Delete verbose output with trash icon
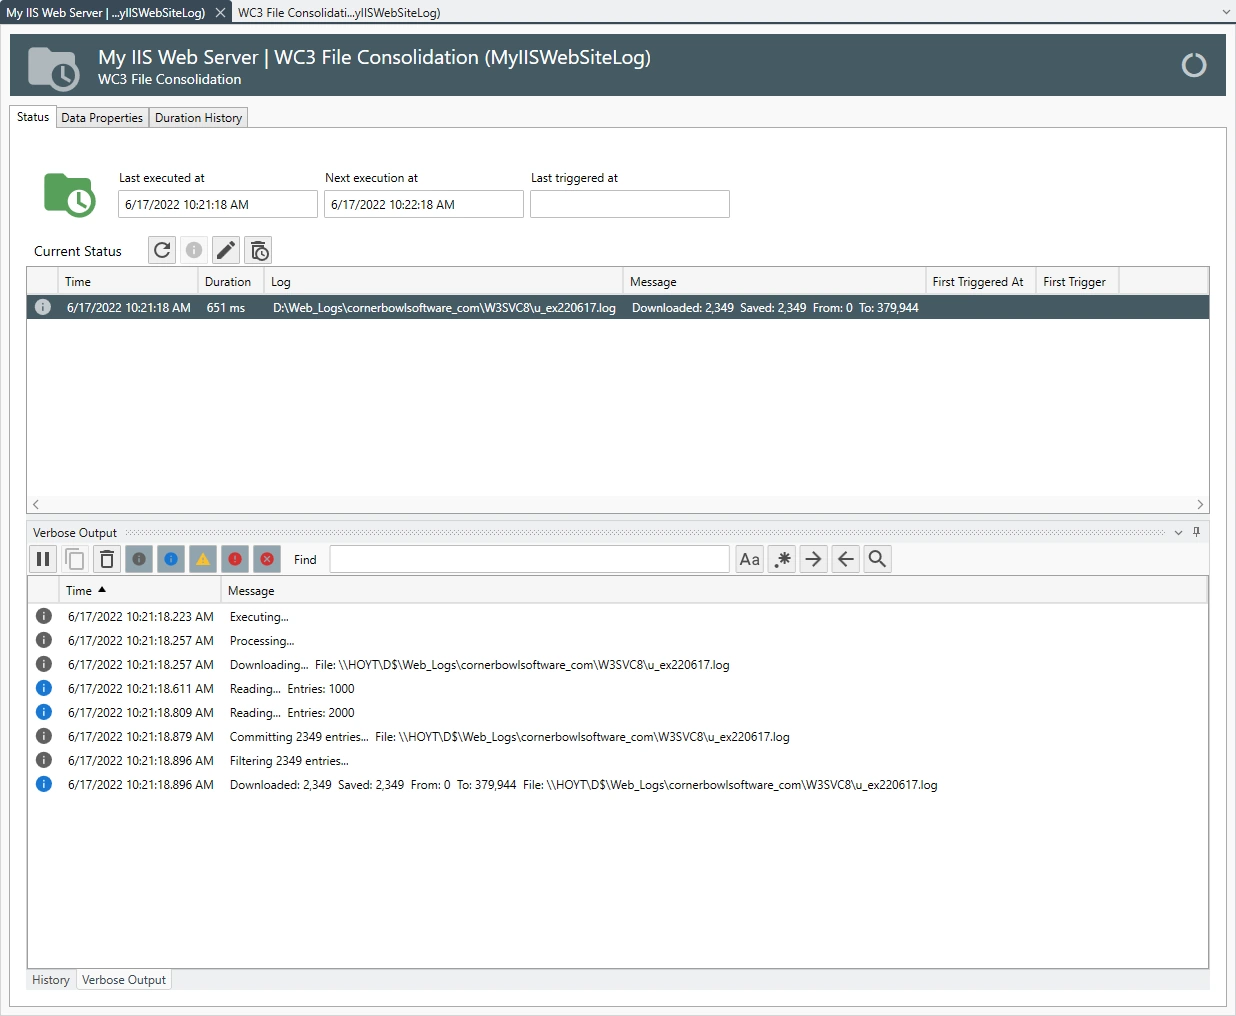1236x1016 pixels. (x=107, y=559)
